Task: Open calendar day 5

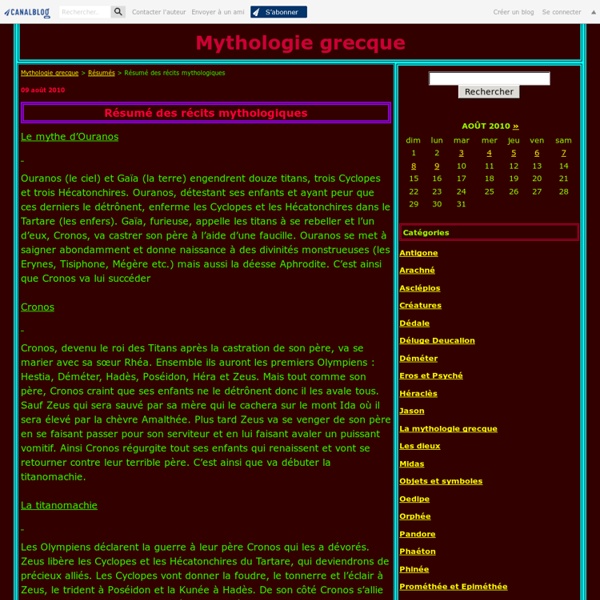Action: click(x=514, y=153)
